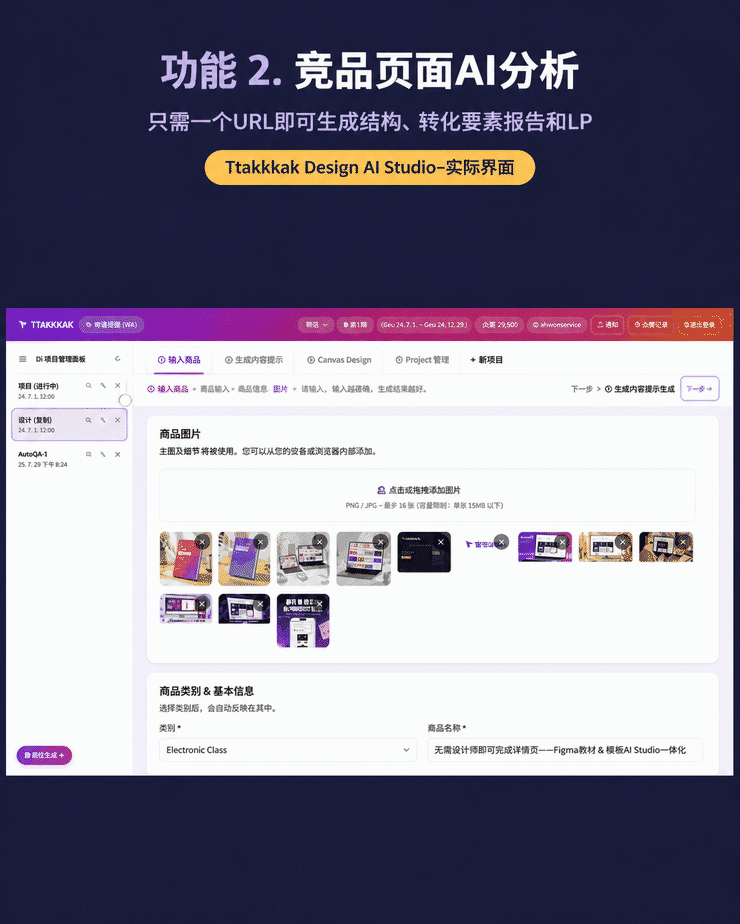Switch to the 输入商品 tab

click(179, 359)
